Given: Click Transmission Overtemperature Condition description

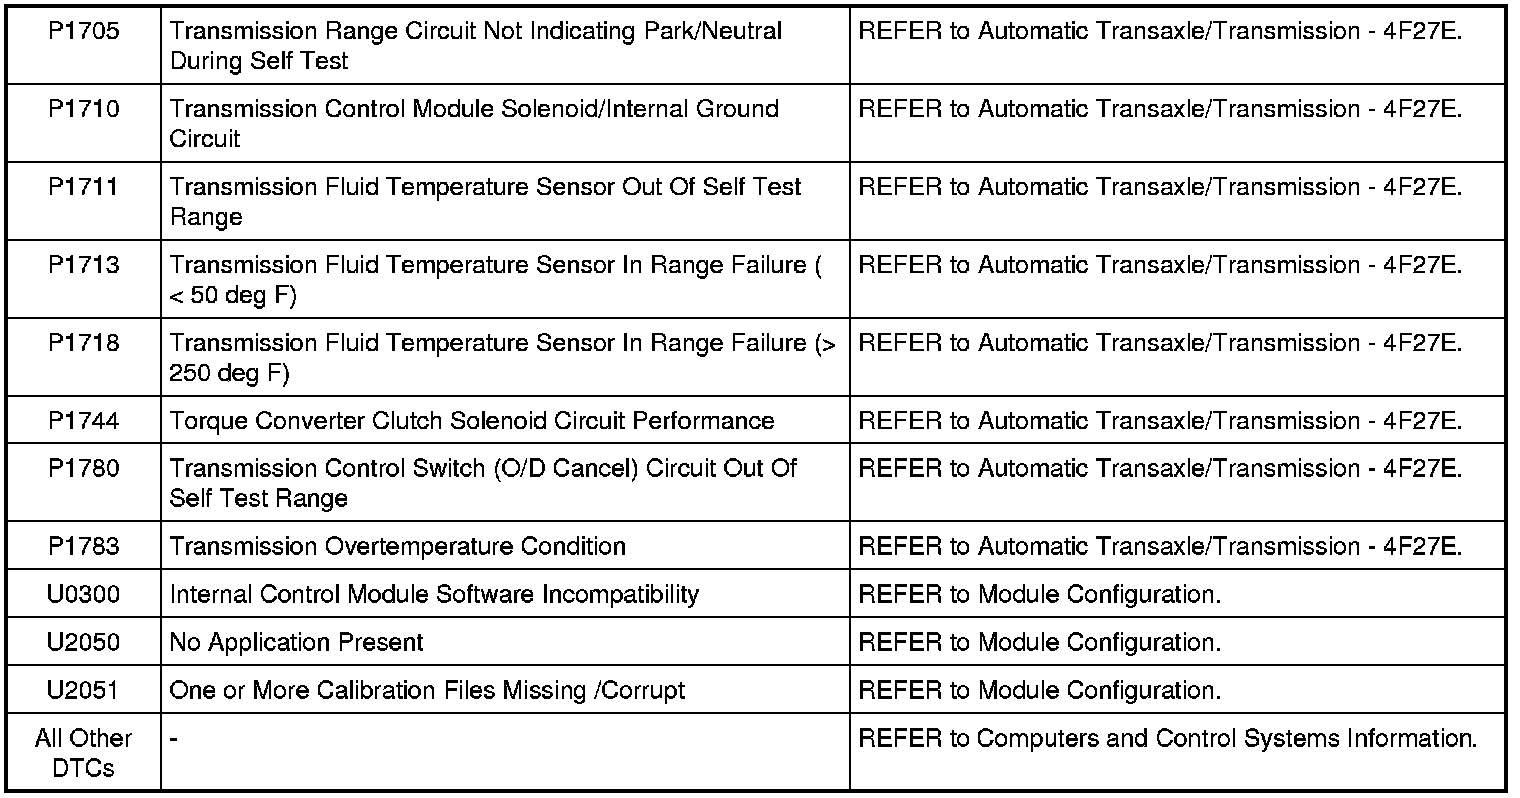Looking at the screenshot, I should tap(398, 547).
